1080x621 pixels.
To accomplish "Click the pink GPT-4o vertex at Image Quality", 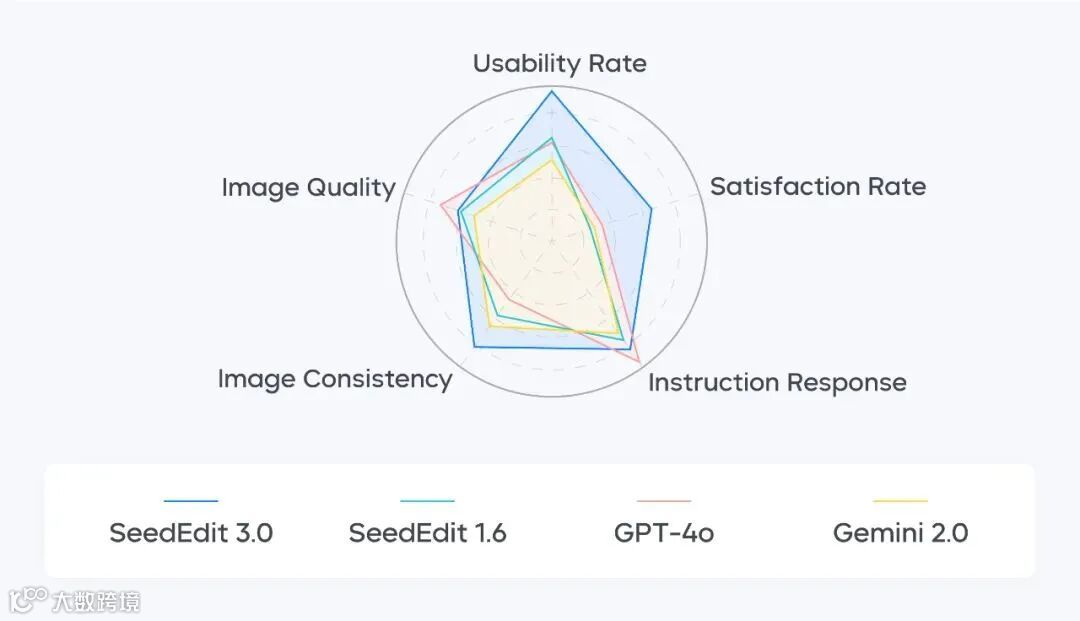I will coord(441,205).
